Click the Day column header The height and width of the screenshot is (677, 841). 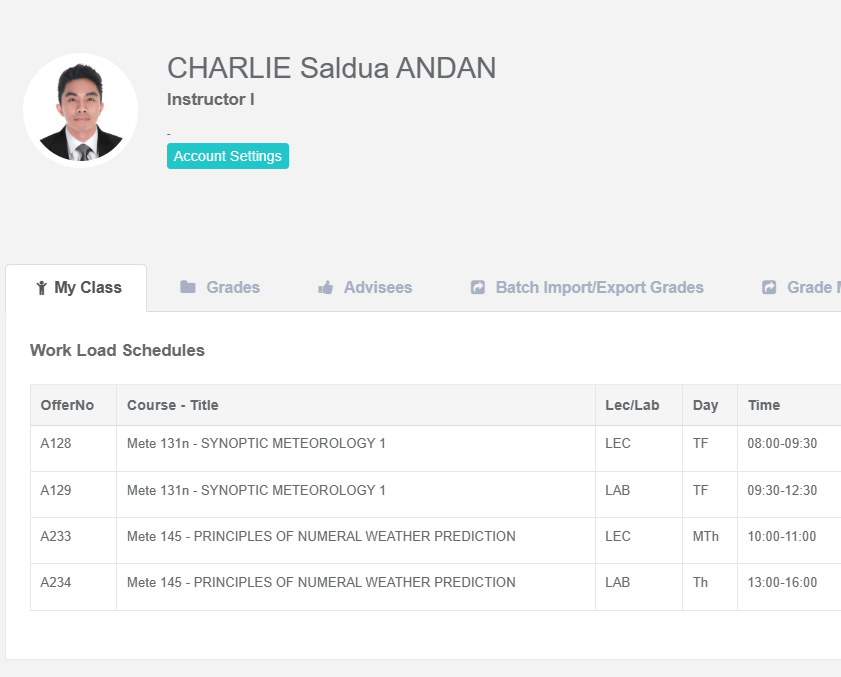click(706, 405)
